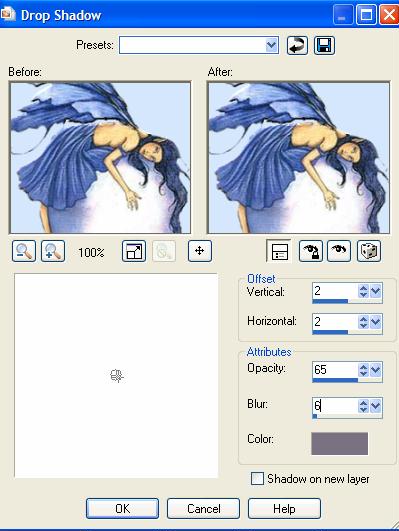Click the Horizontal offset slider bar
This screenshot has width=399, height=531.
point(348,332)
